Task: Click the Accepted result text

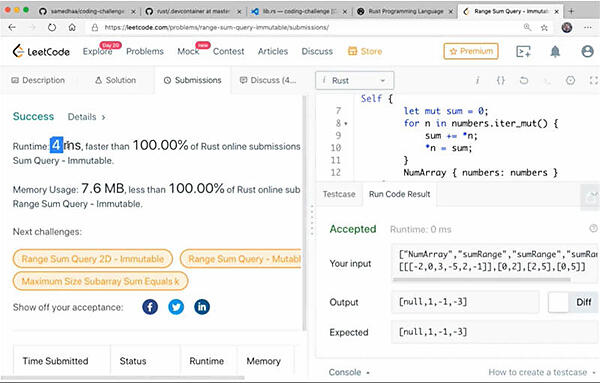Action: pyautogui.click(x=353, y=229)
